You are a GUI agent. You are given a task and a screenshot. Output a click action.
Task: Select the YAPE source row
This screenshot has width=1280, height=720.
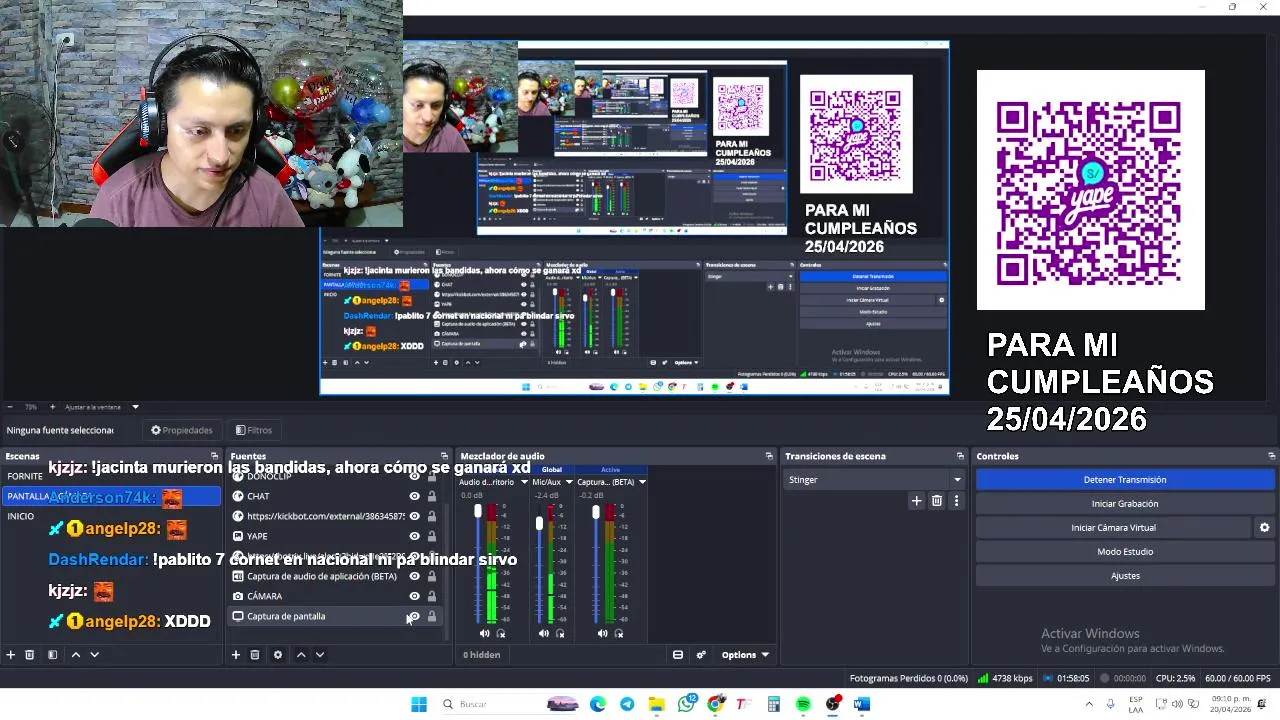pos(336,536)
